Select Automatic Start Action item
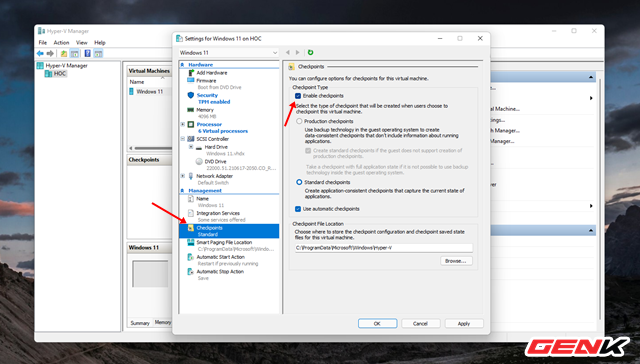The height and width of the screenshot is (364, 640). click(x=222, y=260)
